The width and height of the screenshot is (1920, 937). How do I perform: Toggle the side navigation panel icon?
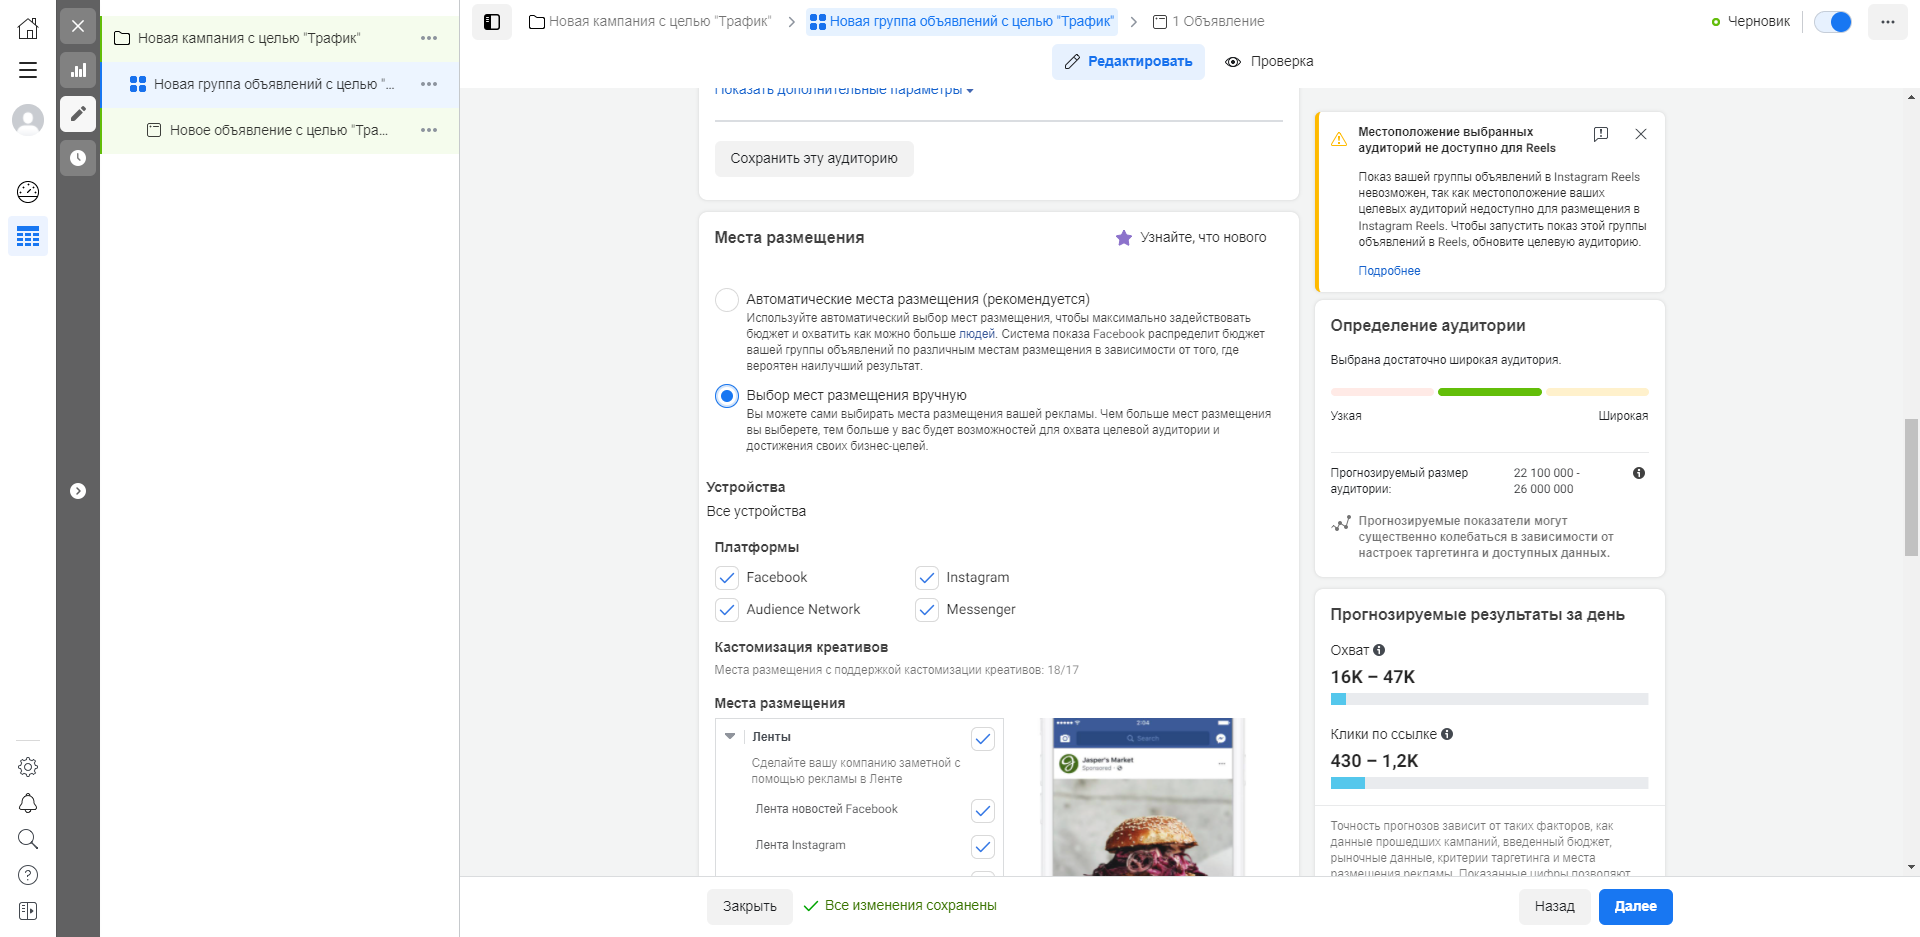point(492,22)
